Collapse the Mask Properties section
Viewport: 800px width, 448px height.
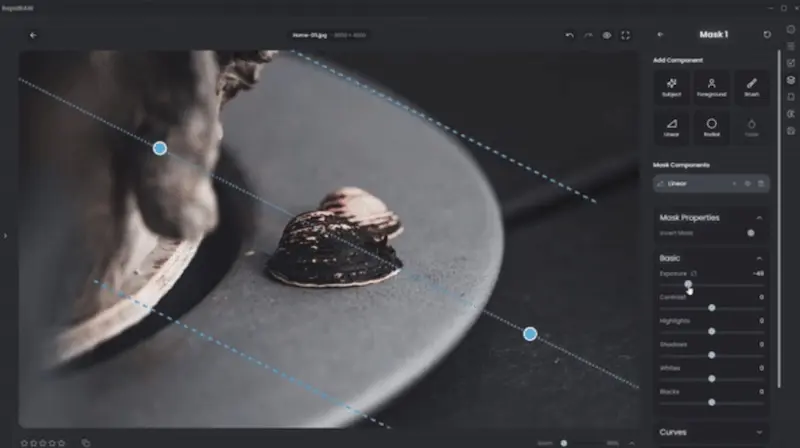click(x=759, y=218)
